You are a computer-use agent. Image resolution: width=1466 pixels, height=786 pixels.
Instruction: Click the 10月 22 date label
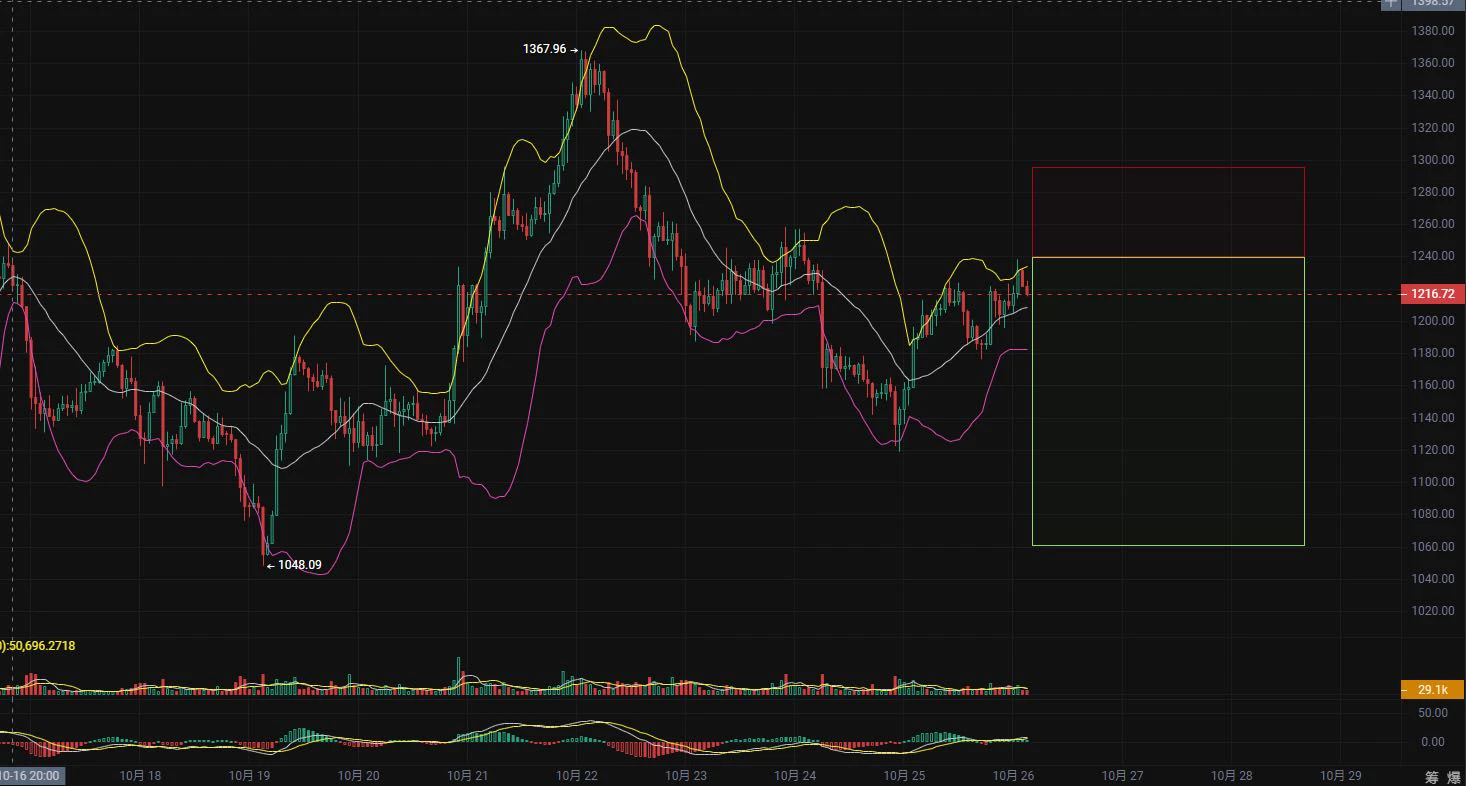pos(576,775)
